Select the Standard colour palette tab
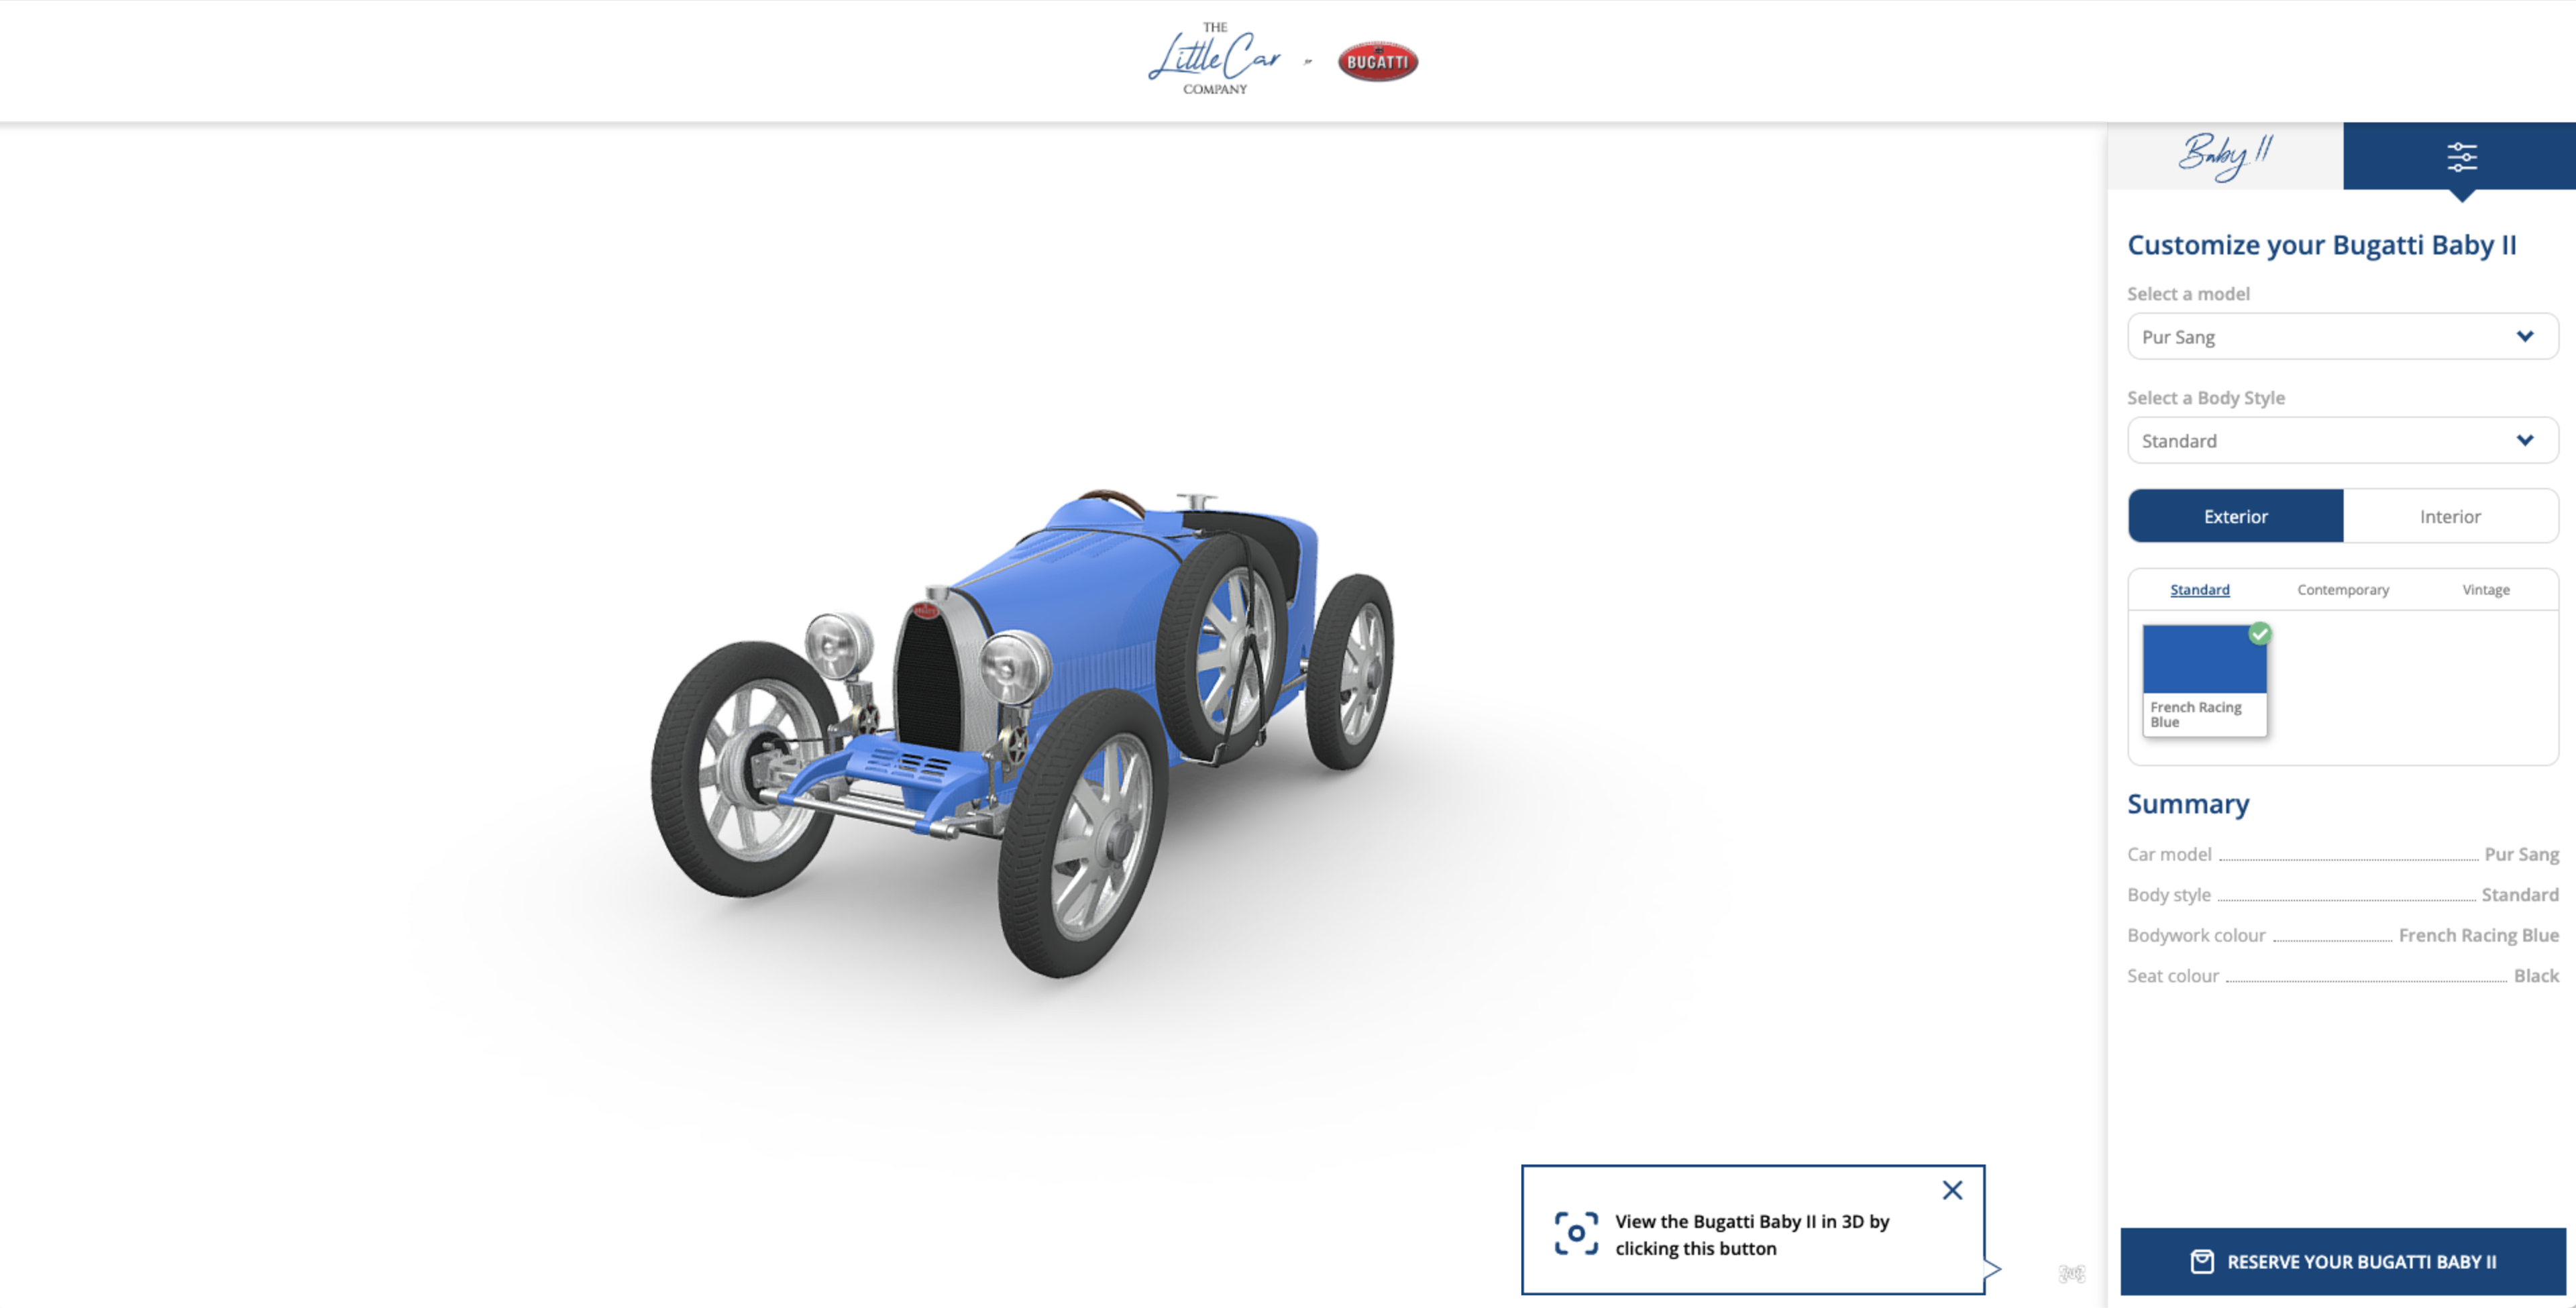Screen dimensions: 2576x1308 2199,590
